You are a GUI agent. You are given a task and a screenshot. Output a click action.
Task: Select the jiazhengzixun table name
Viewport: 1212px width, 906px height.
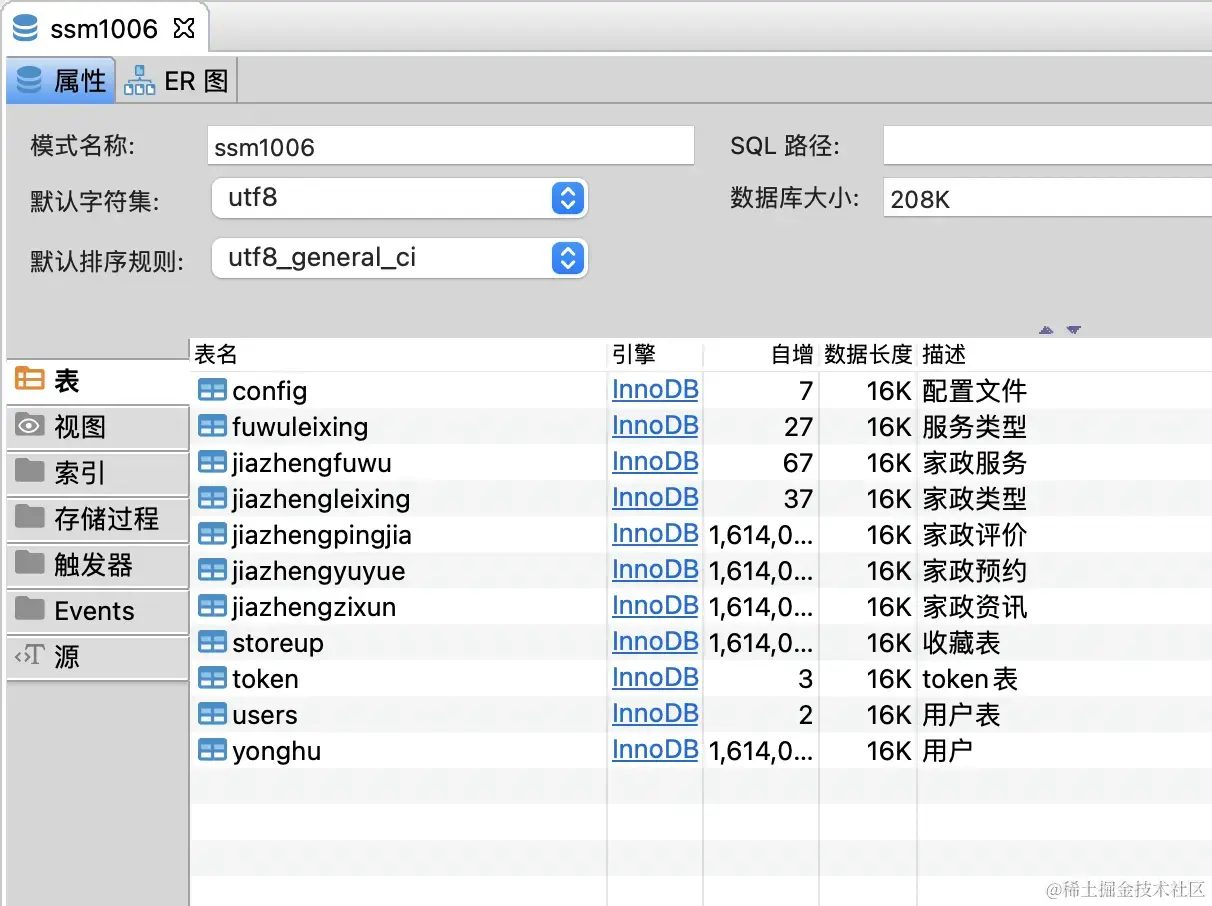[314, 608]
